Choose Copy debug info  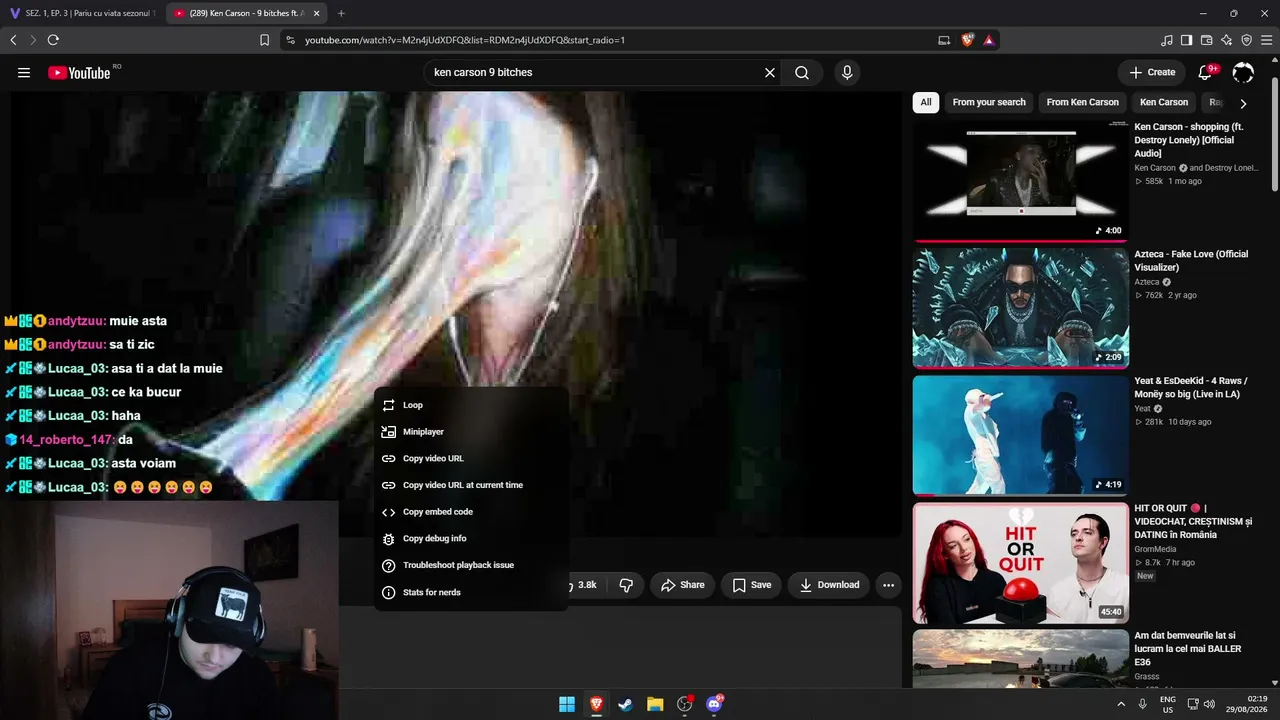pos(471,539)
